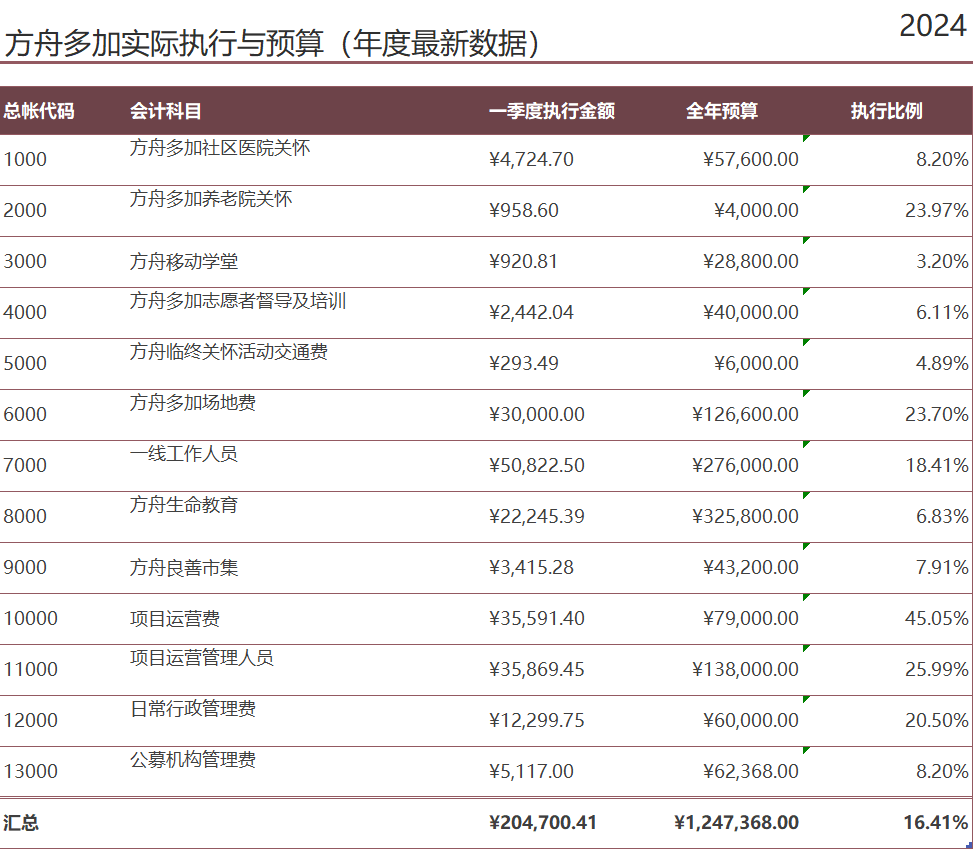Viewport: 975px width, 850px height.
Task: Select ratio cell 6.83%
Action: (x=942, y=516)
